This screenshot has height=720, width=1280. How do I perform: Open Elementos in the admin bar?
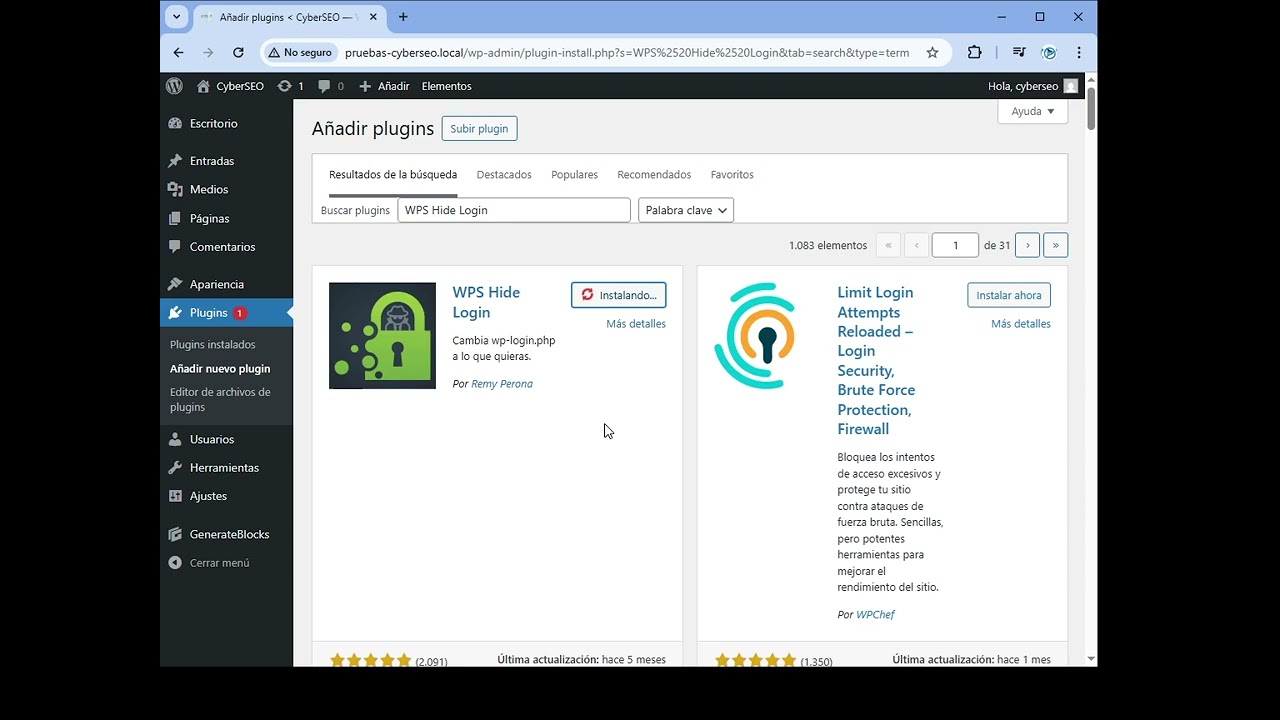pyautogui.click(x=446, y=86)
